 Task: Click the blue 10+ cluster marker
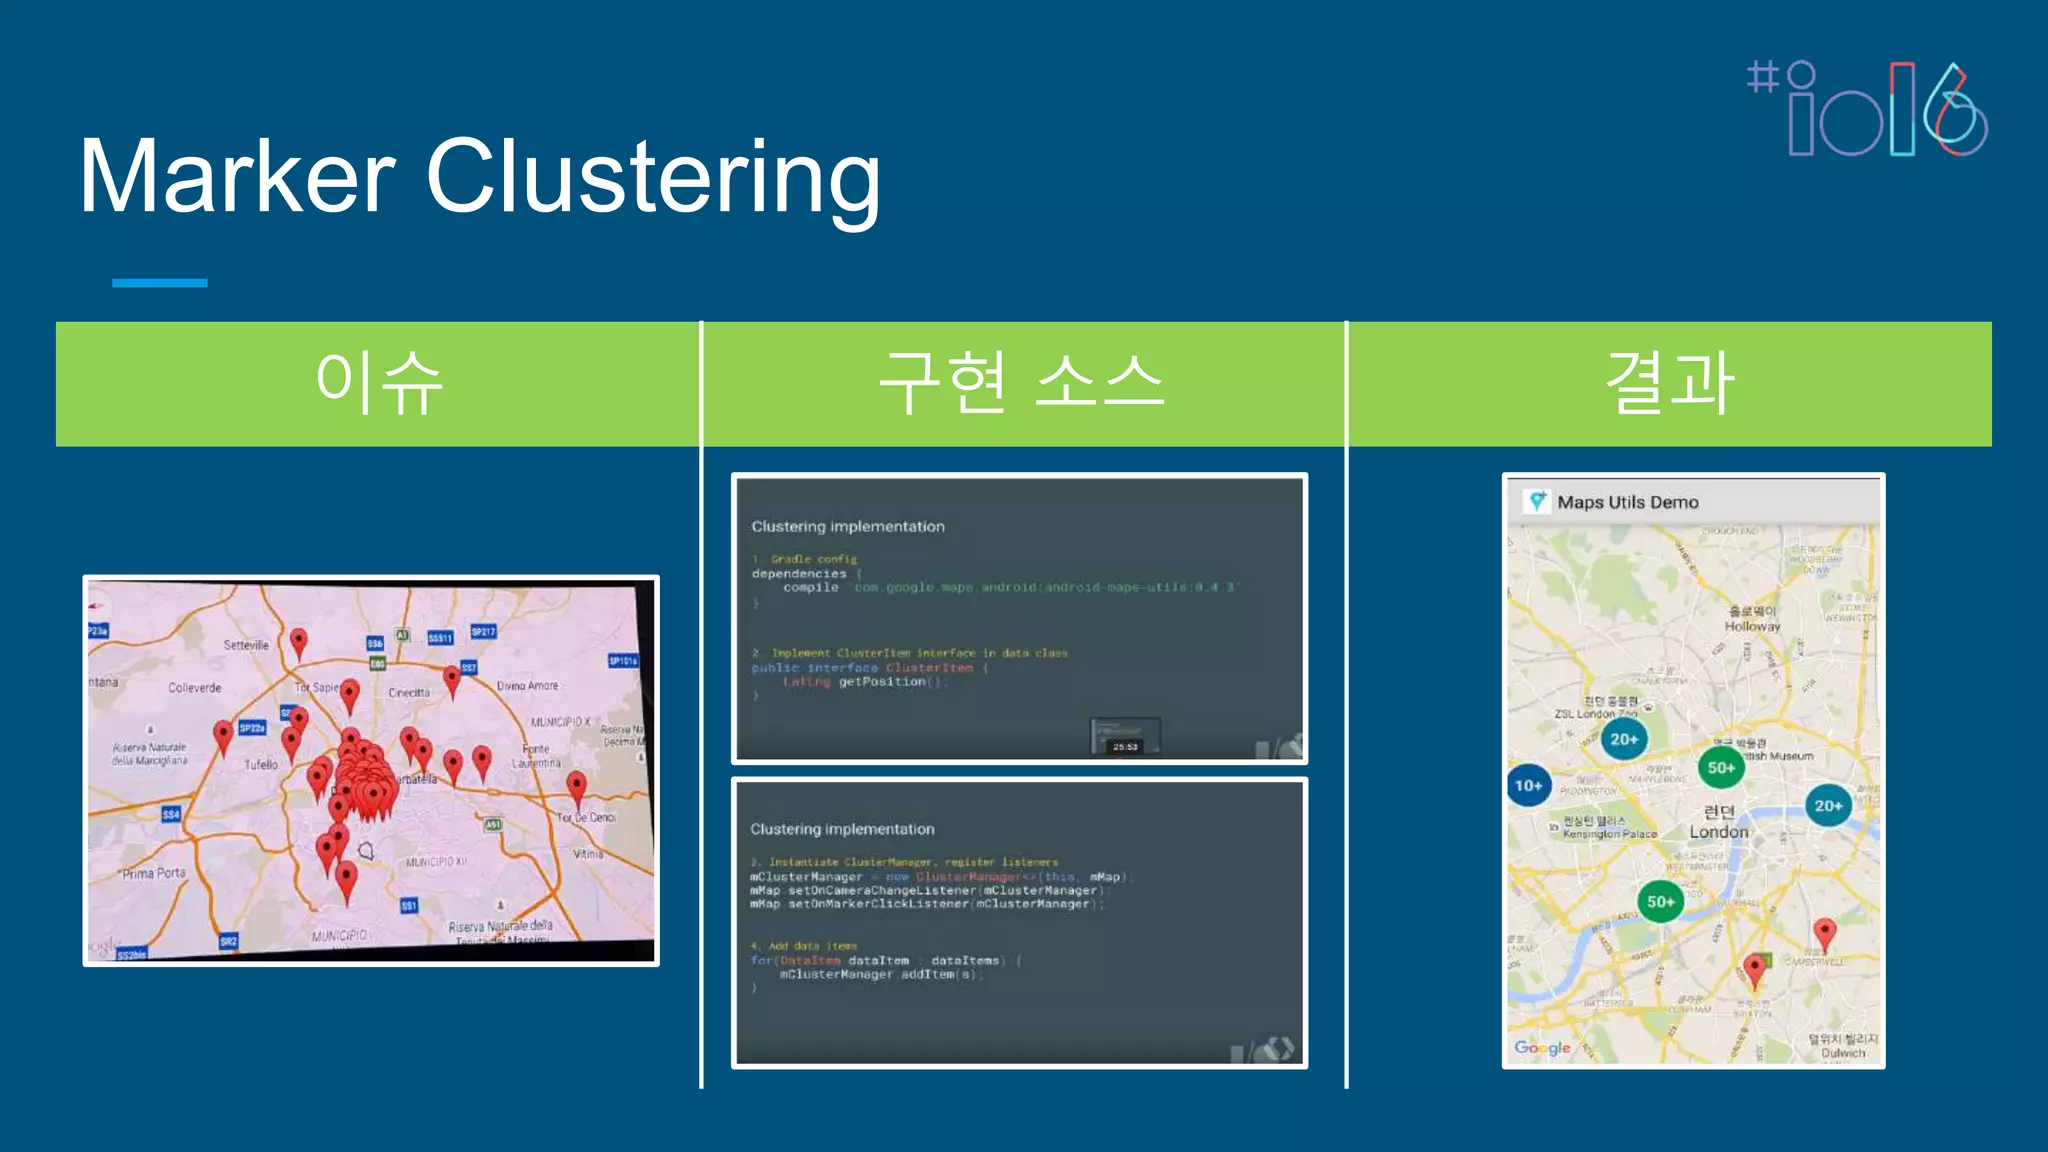(1527, 786)
